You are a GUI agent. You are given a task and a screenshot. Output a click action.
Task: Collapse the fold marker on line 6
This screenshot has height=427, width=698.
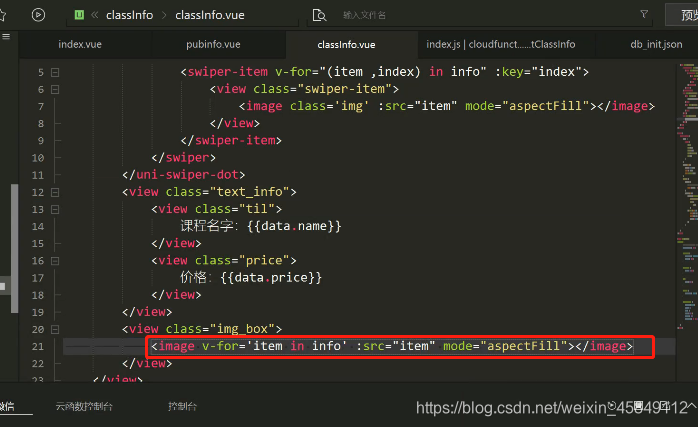[55, 89]
